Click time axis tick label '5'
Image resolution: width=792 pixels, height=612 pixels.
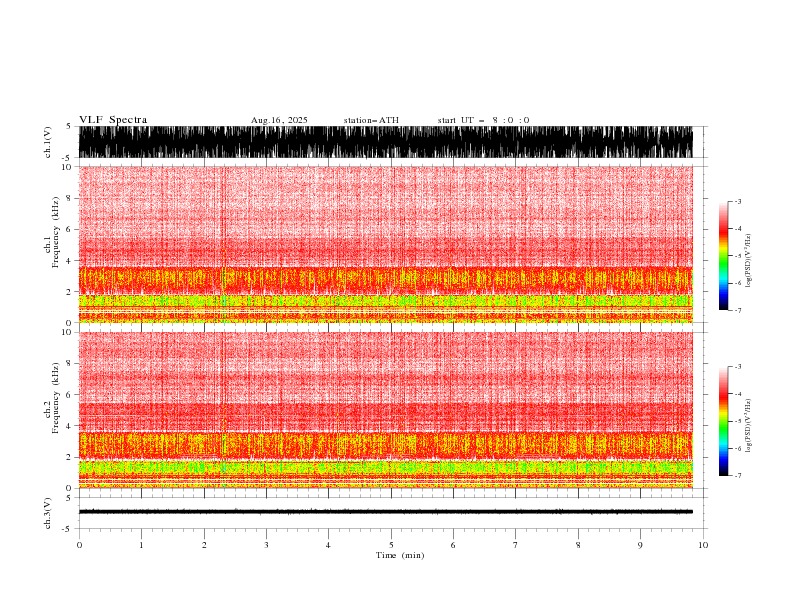pyautogui.click(x=391, y=545)
